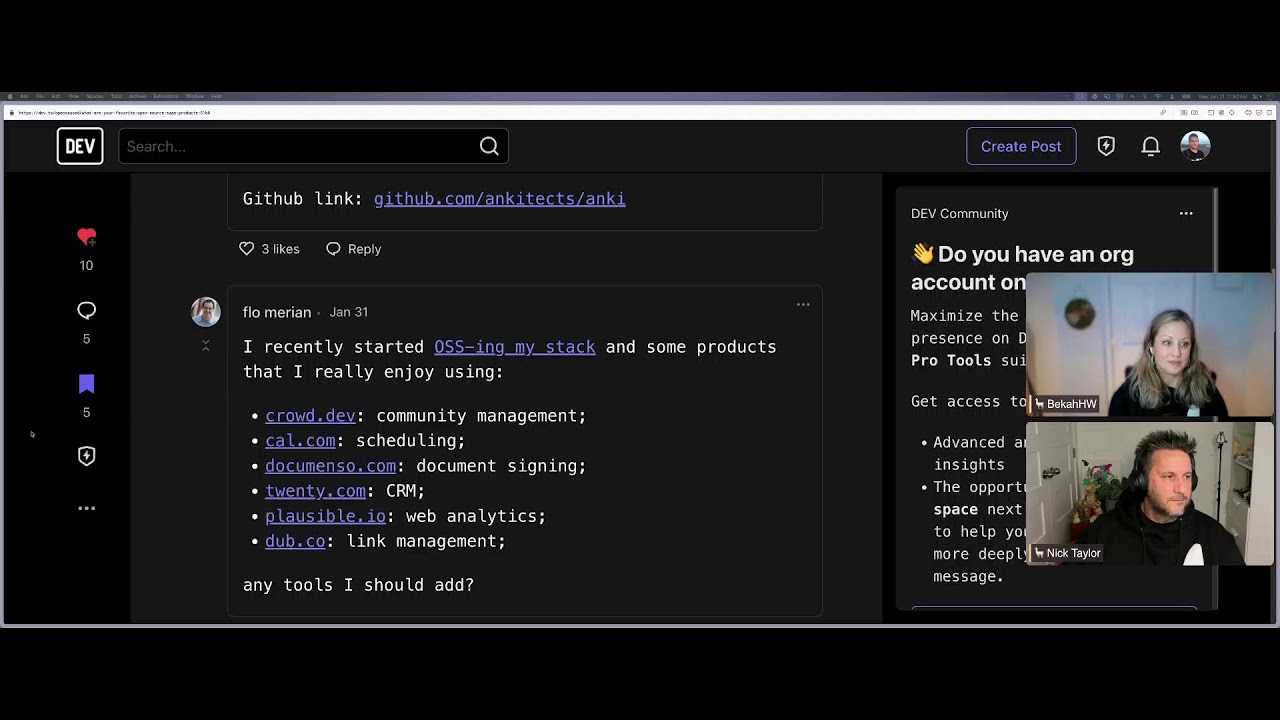Open flo merian's avatar
Image resolution: width=1280 pixels, height=720 pixels.
[x=206, y=311]
